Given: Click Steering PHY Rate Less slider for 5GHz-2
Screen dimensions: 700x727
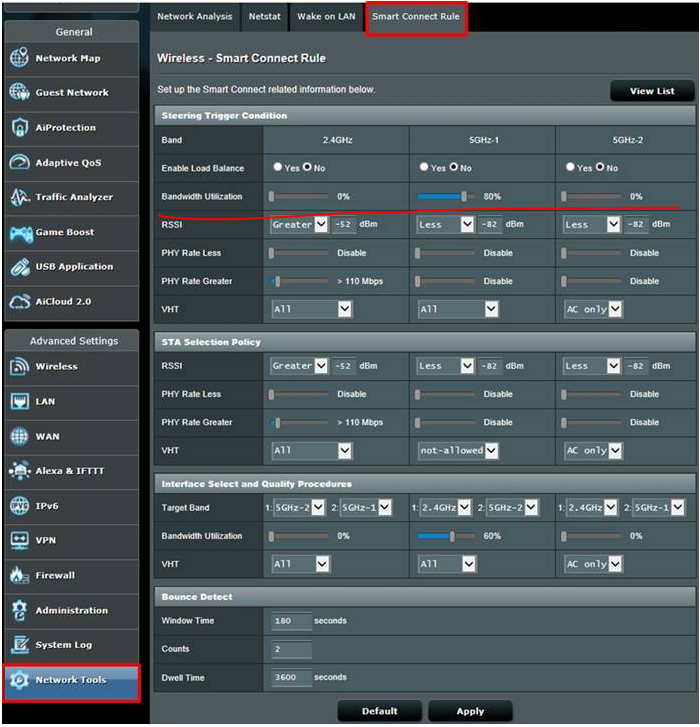Looking at the screenshot, I should point(592,253).
